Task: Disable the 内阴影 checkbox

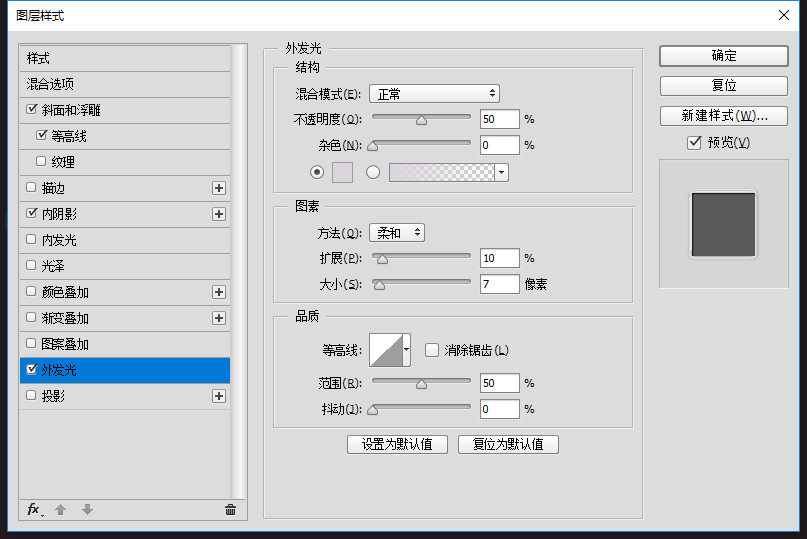Action: 31,213
